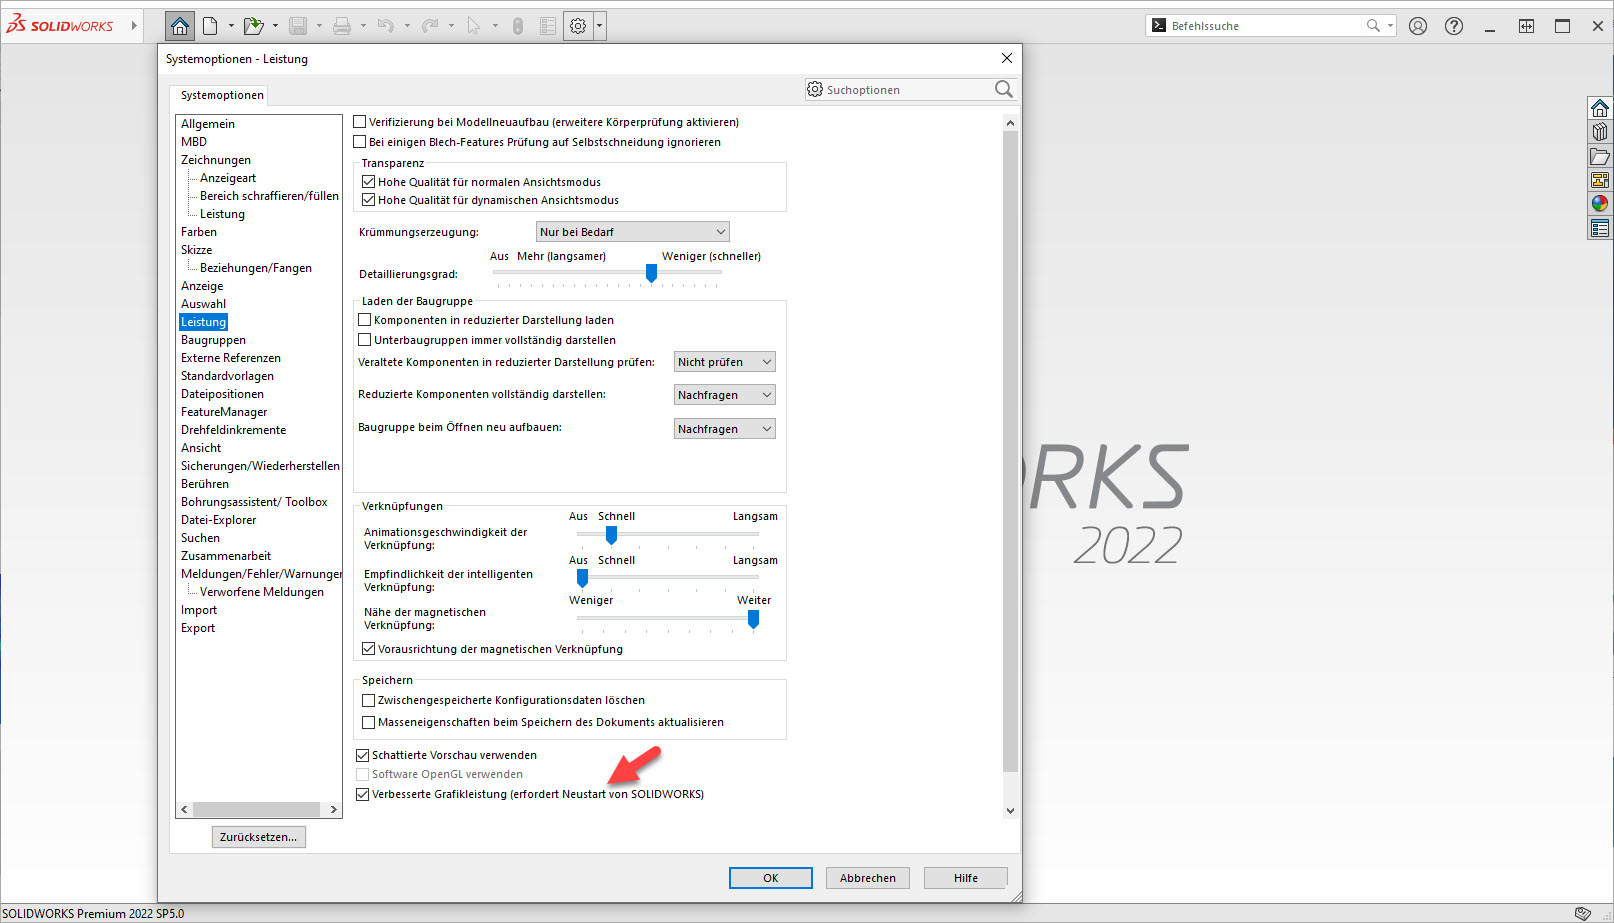
Task: Expand the New document dropdown arrow
Action: pyautogui.click(x=231, y=26)
